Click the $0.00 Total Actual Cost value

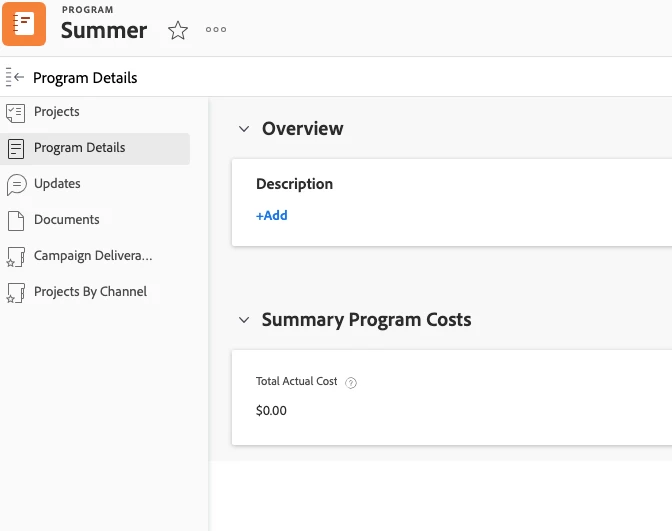click(271, 410)
